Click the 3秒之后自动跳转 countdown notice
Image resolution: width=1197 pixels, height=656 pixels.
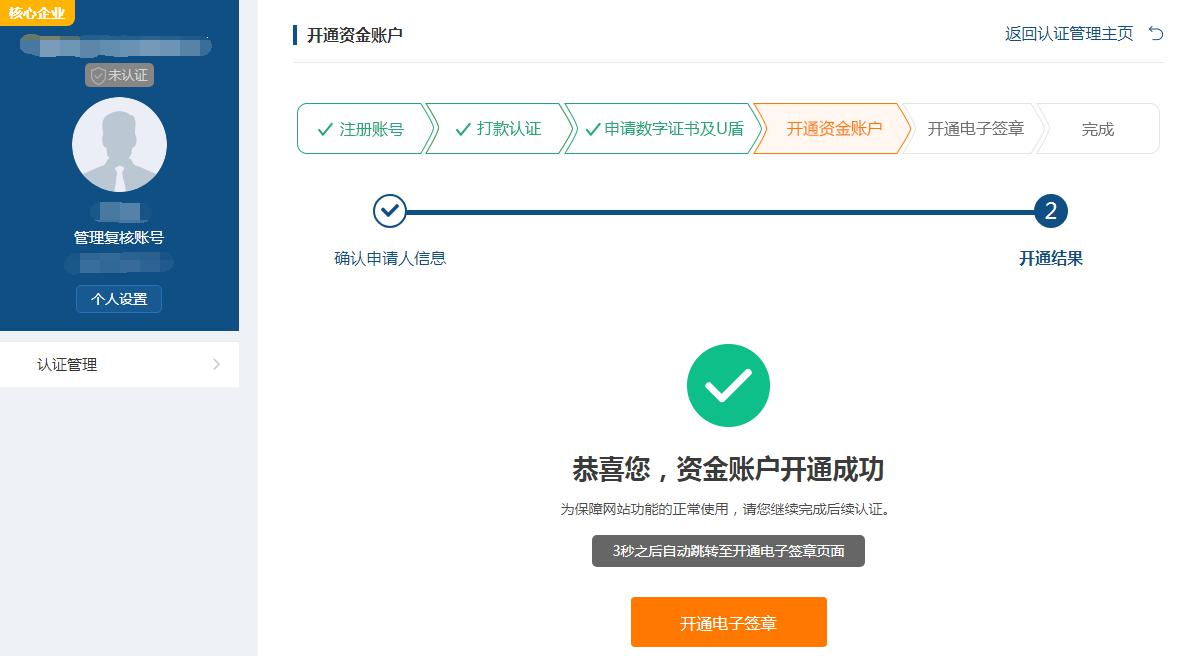[728, 551]
